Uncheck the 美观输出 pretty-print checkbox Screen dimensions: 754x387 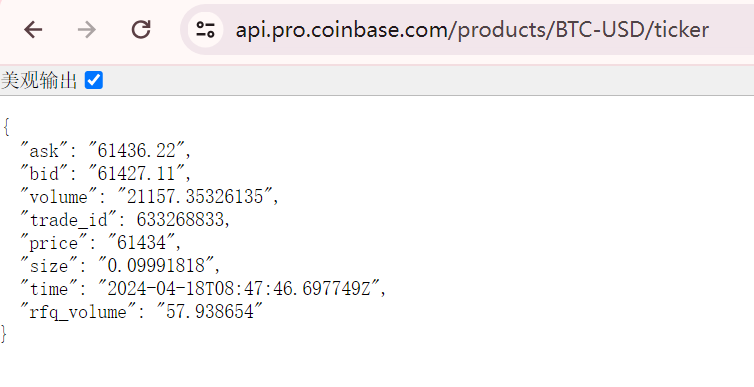(x=94, y=80)
